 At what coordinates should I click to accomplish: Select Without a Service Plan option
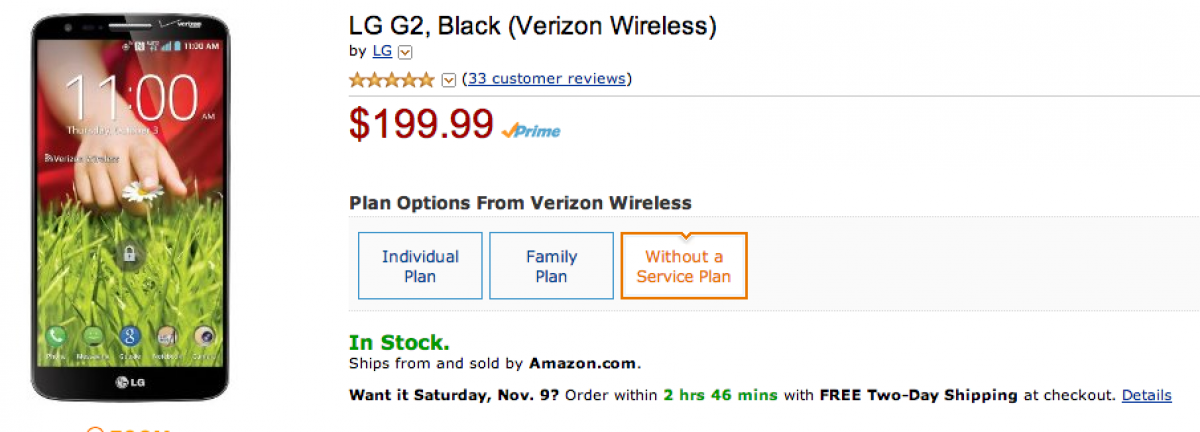[684, 266]
